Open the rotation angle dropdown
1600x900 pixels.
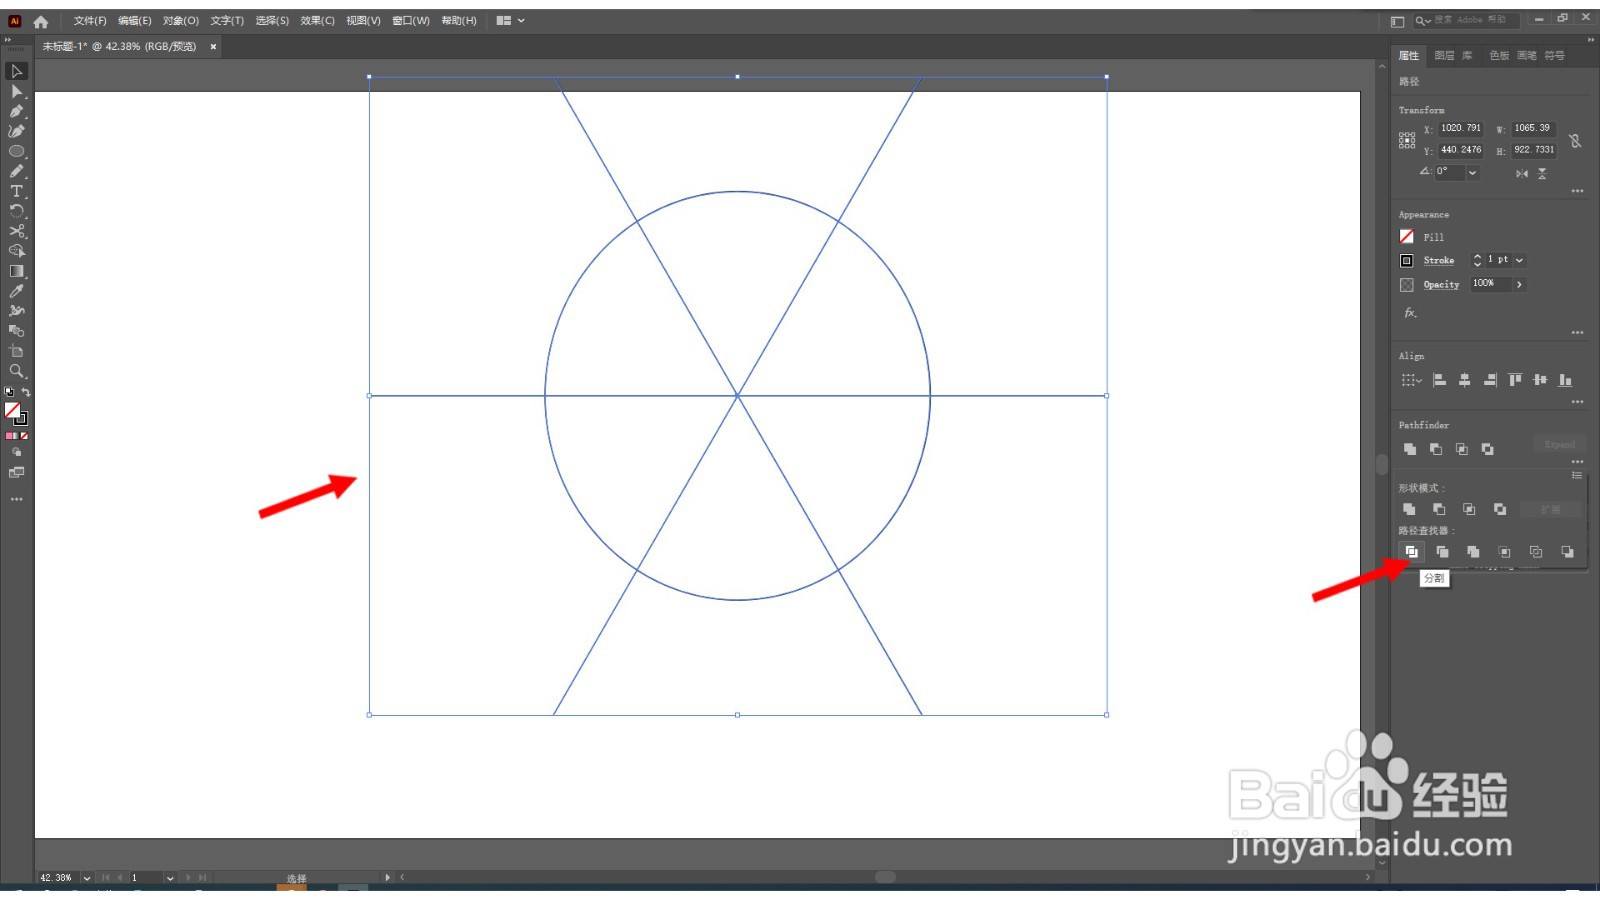[1472, 172]
